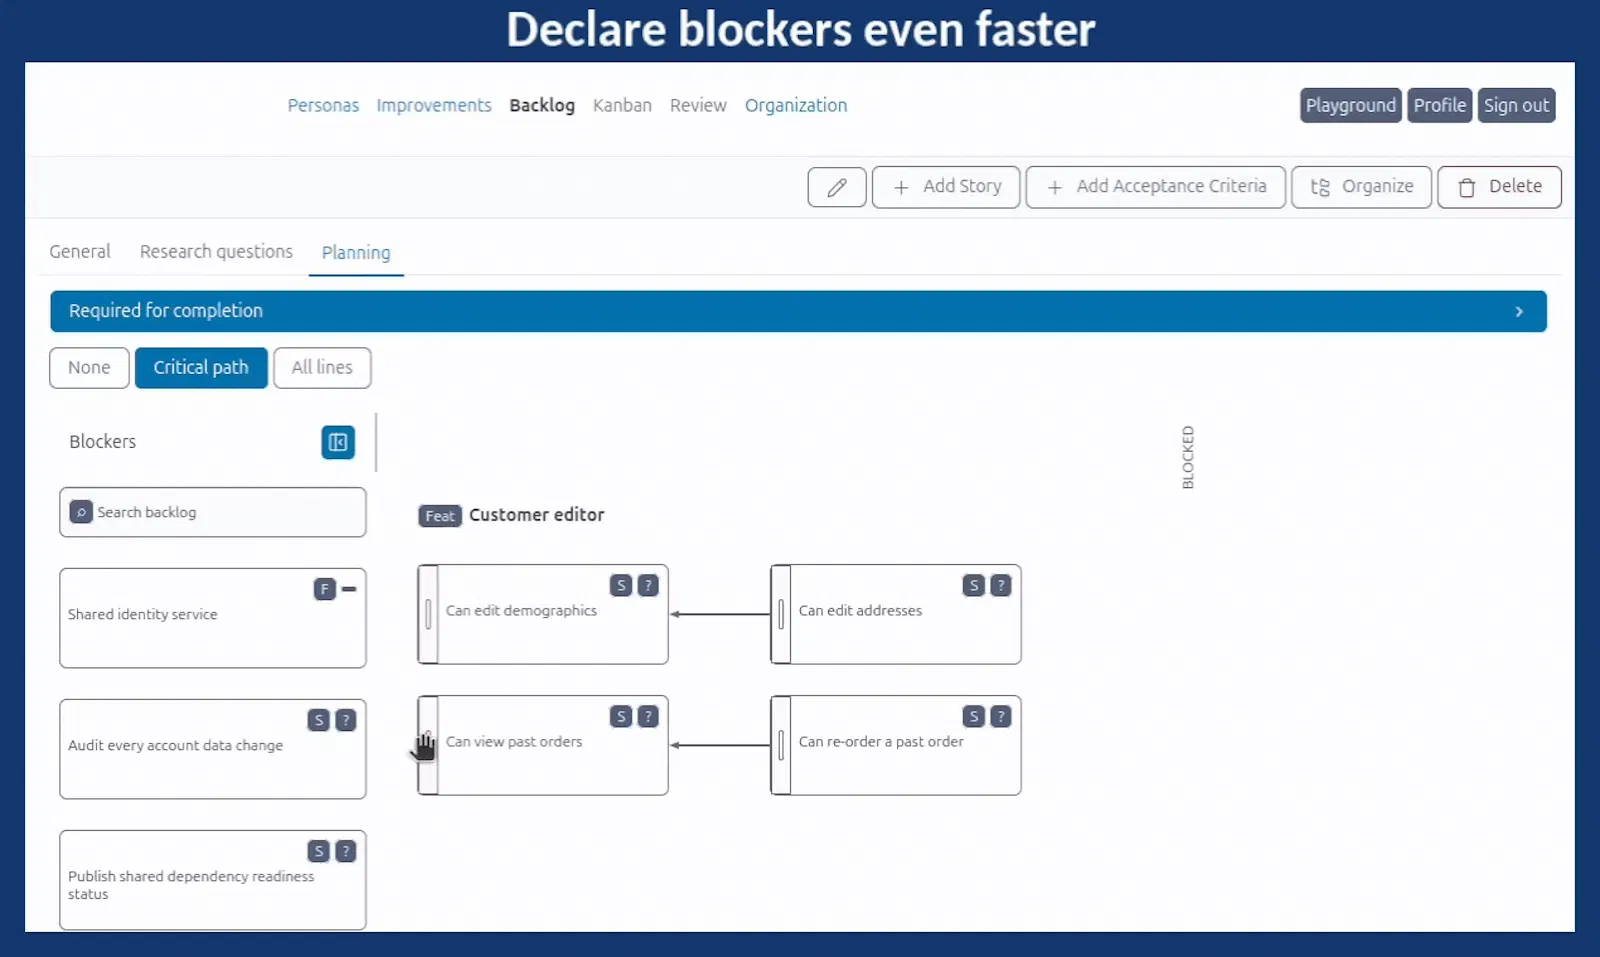Click question badge on Can re-order a past order
This screenshot has width=1600, height=957.
tap(1000, 716)
